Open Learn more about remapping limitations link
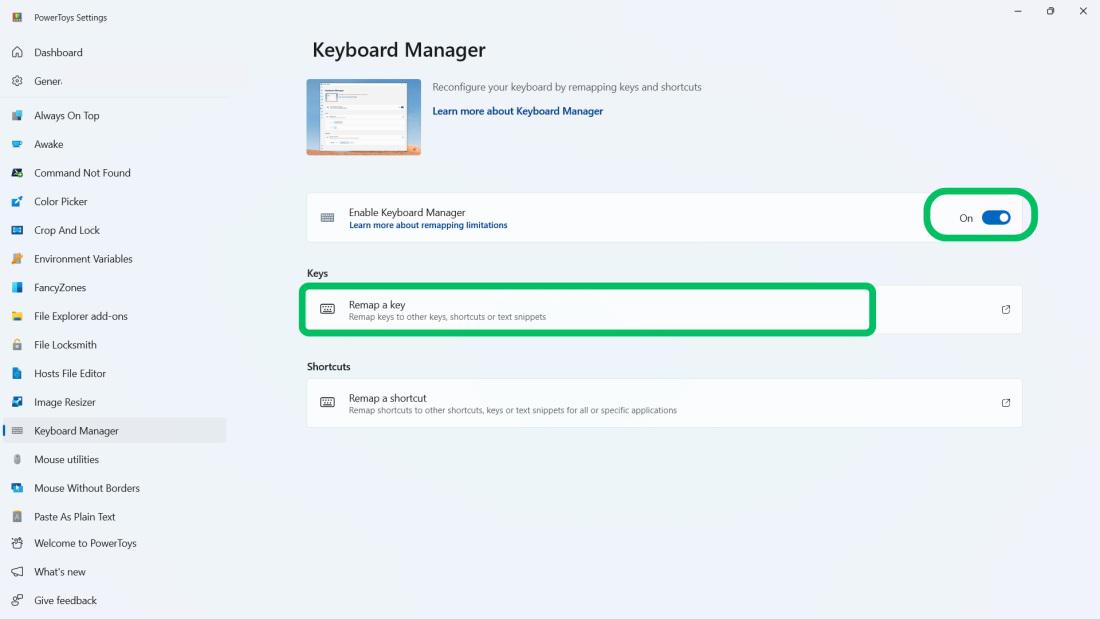This screenshot has height=619, width=1100. pos(428,225)
